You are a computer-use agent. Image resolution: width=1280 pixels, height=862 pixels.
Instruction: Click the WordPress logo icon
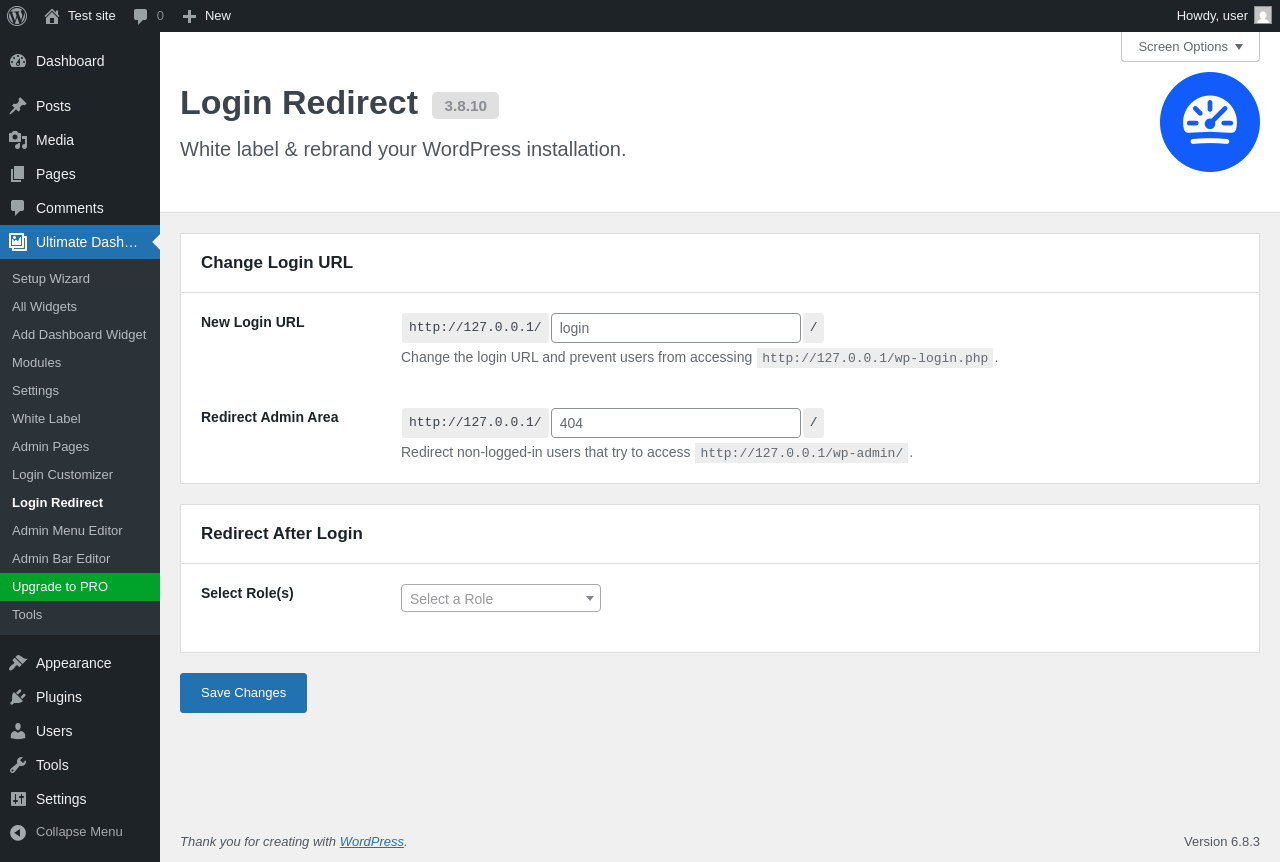17,16
